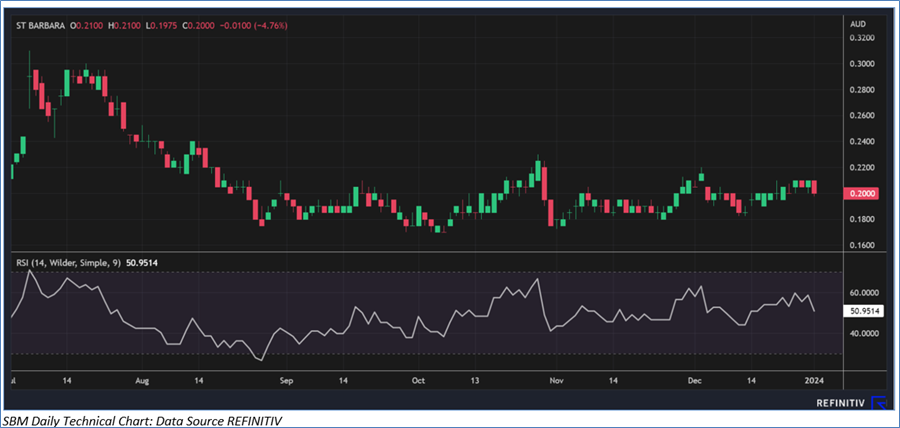Image resolution: width=900 pixels, height=428 pixels.
Task: Select the Sep marker on time axis
Action: 286,381
